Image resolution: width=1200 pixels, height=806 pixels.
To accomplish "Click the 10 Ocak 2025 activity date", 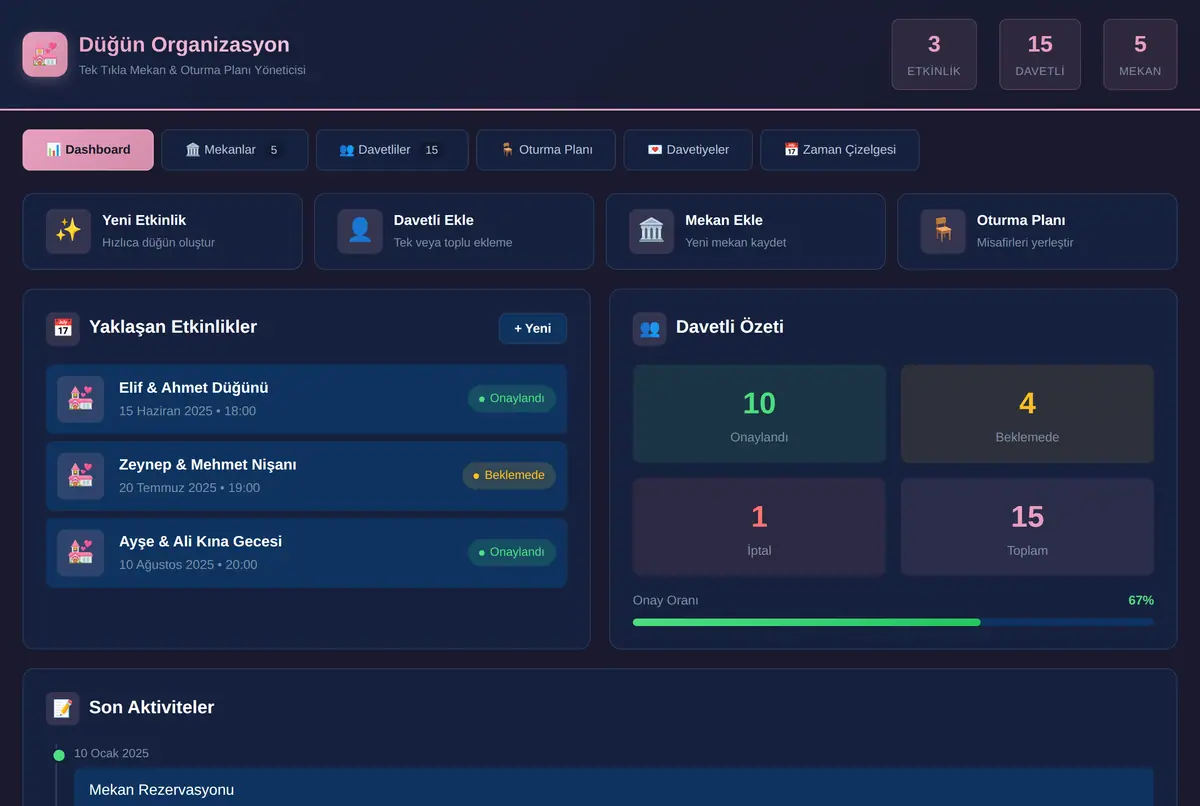I will click(x=111, y=753).
